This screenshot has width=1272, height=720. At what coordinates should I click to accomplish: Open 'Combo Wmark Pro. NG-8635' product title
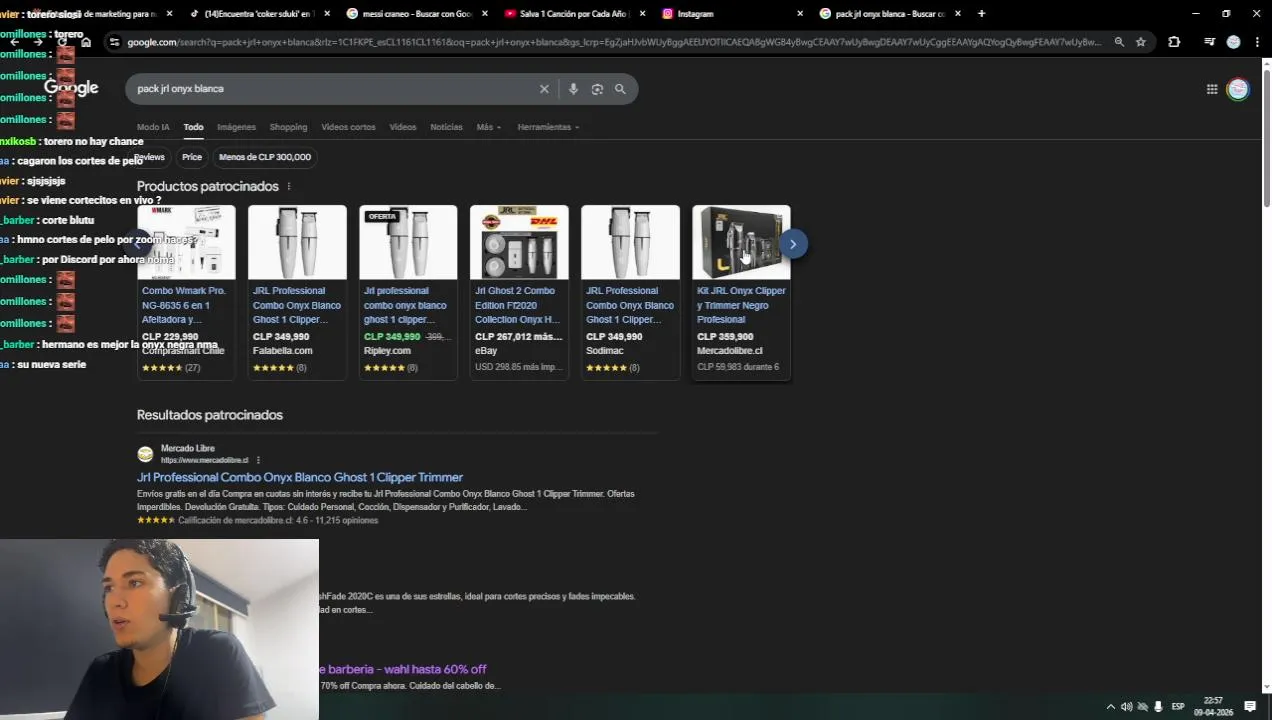click(185, 305)
